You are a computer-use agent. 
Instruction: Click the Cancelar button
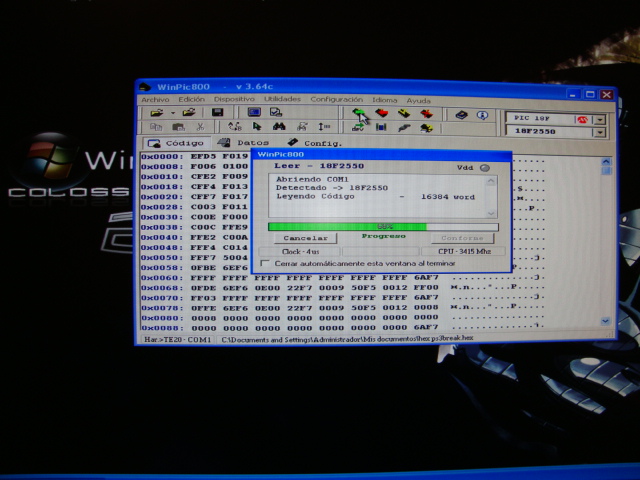click(305, 238)
